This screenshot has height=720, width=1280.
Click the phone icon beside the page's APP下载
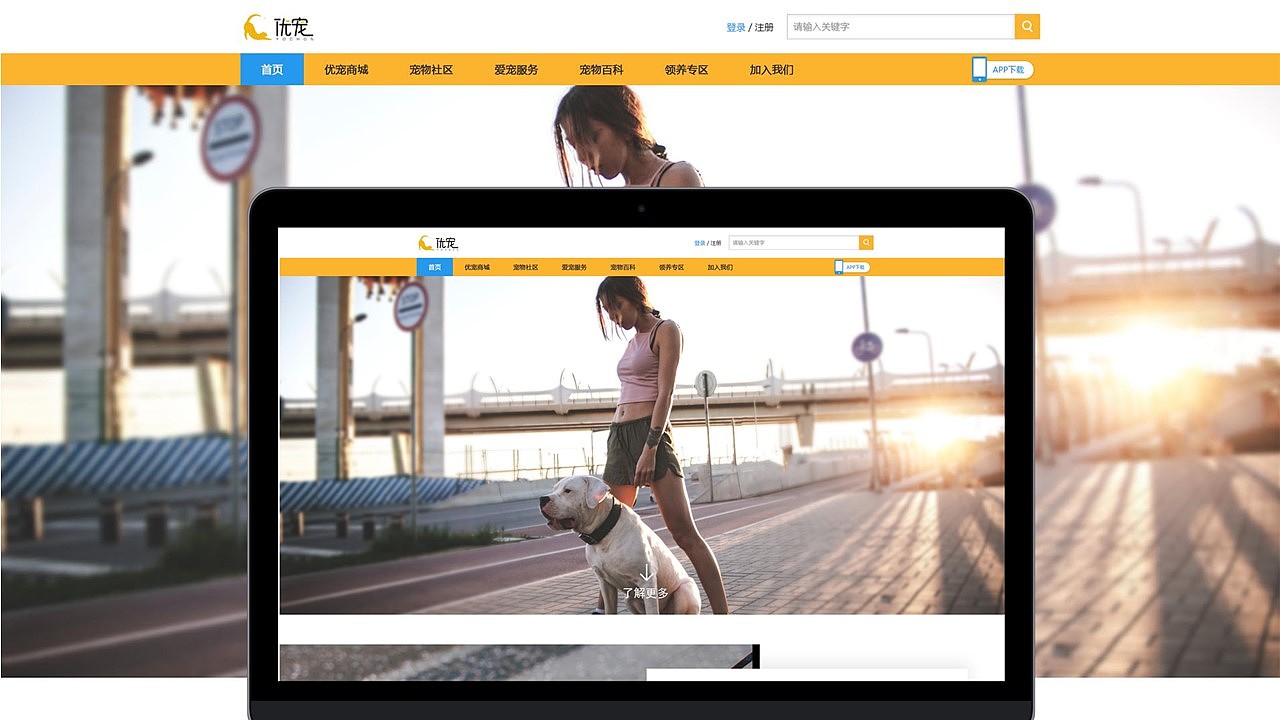[979, 69]
